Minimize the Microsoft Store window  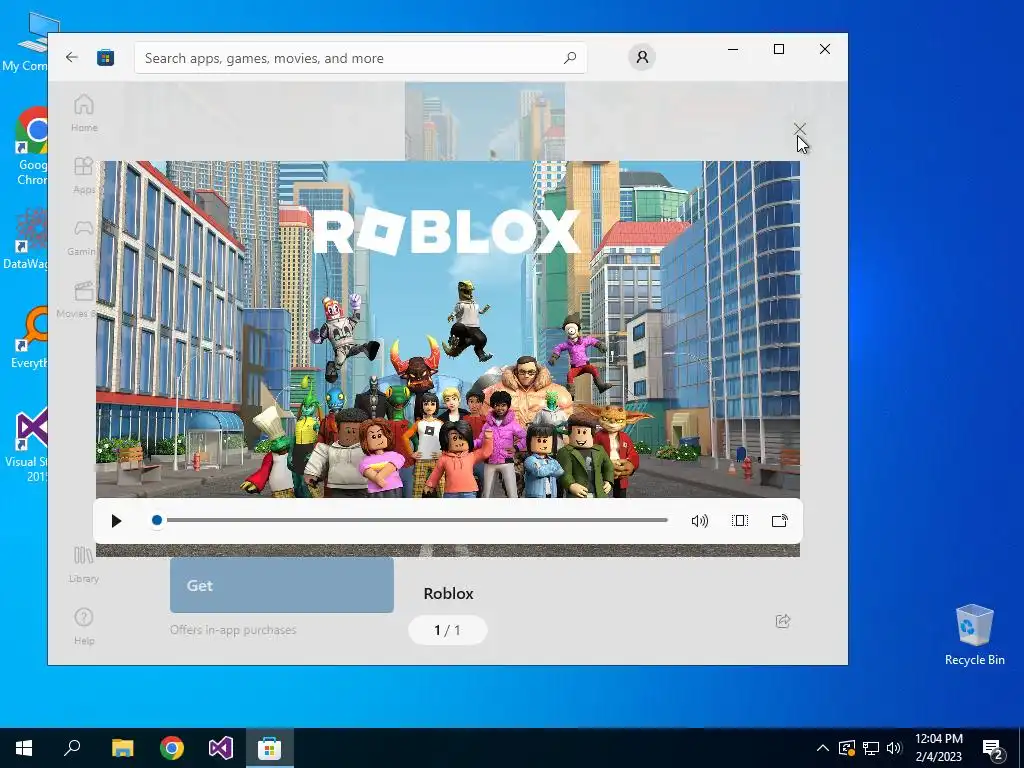pos(733,49)
